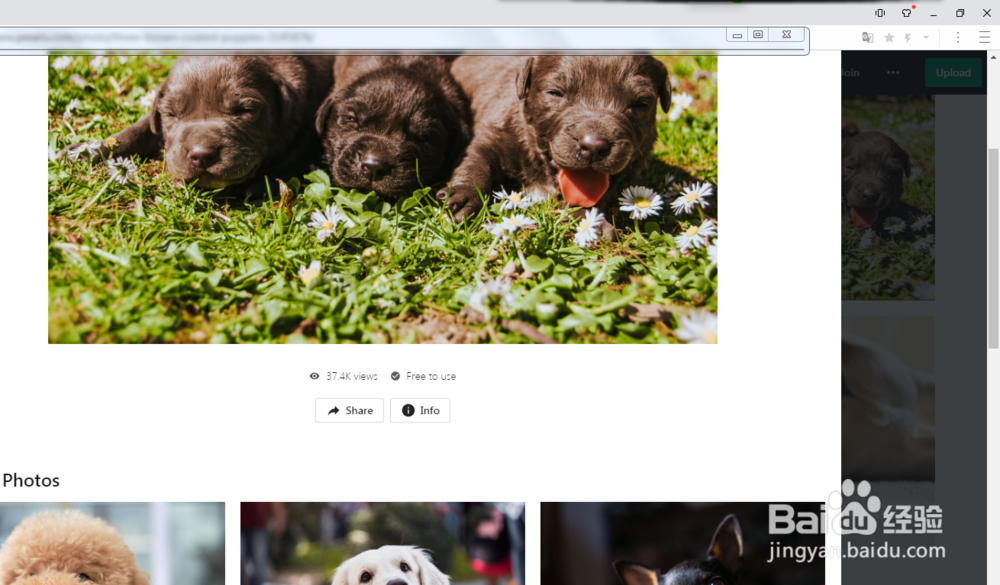
Task: Click the "Photos" section heading
Action: (31, 480)
